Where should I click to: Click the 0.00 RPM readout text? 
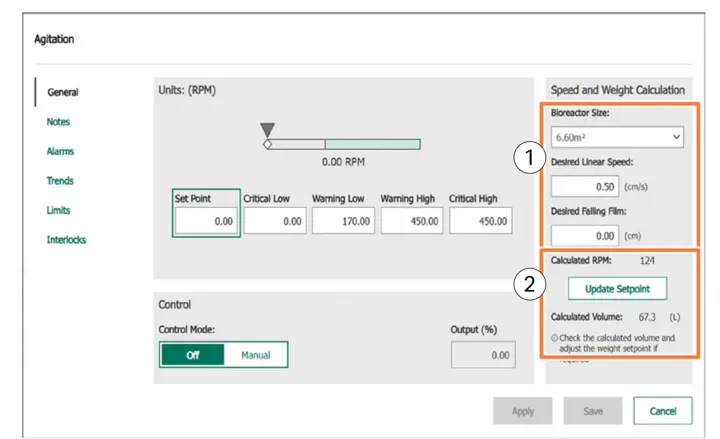pyautogui.click(x=343, y=162)
